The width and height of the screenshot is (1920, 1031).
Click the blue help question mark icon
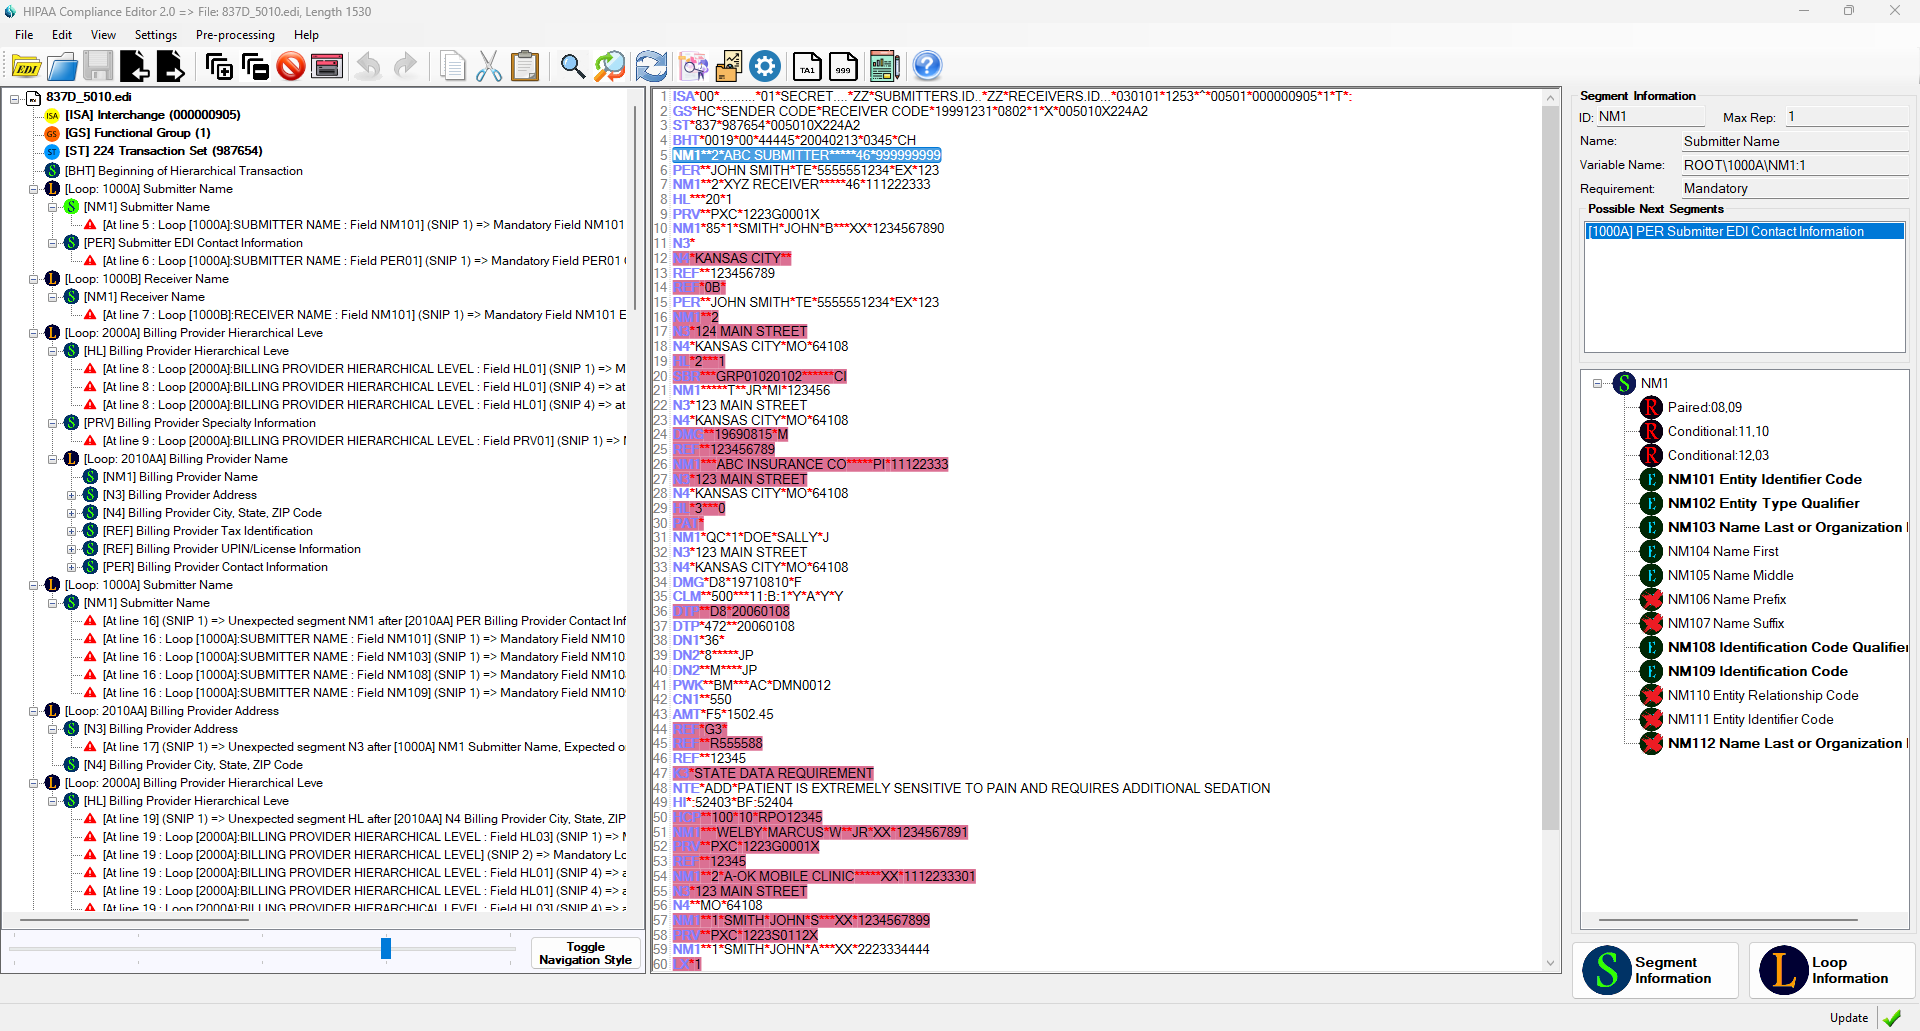pyautogui.click(x=927, y=67)
